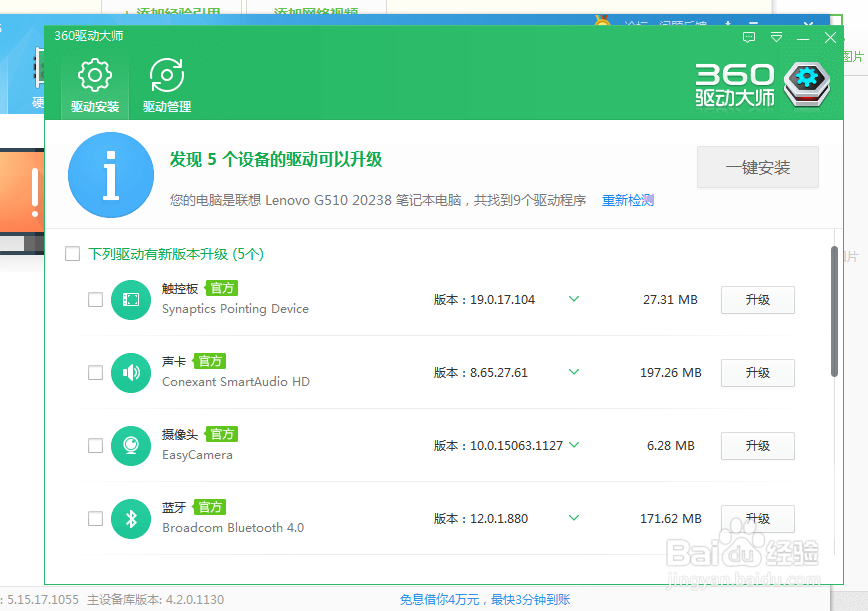Click the 官方 badge next to 声卡
Image resolution: width=868 pixels, height=611 pixels.
[x=209, y=361]
